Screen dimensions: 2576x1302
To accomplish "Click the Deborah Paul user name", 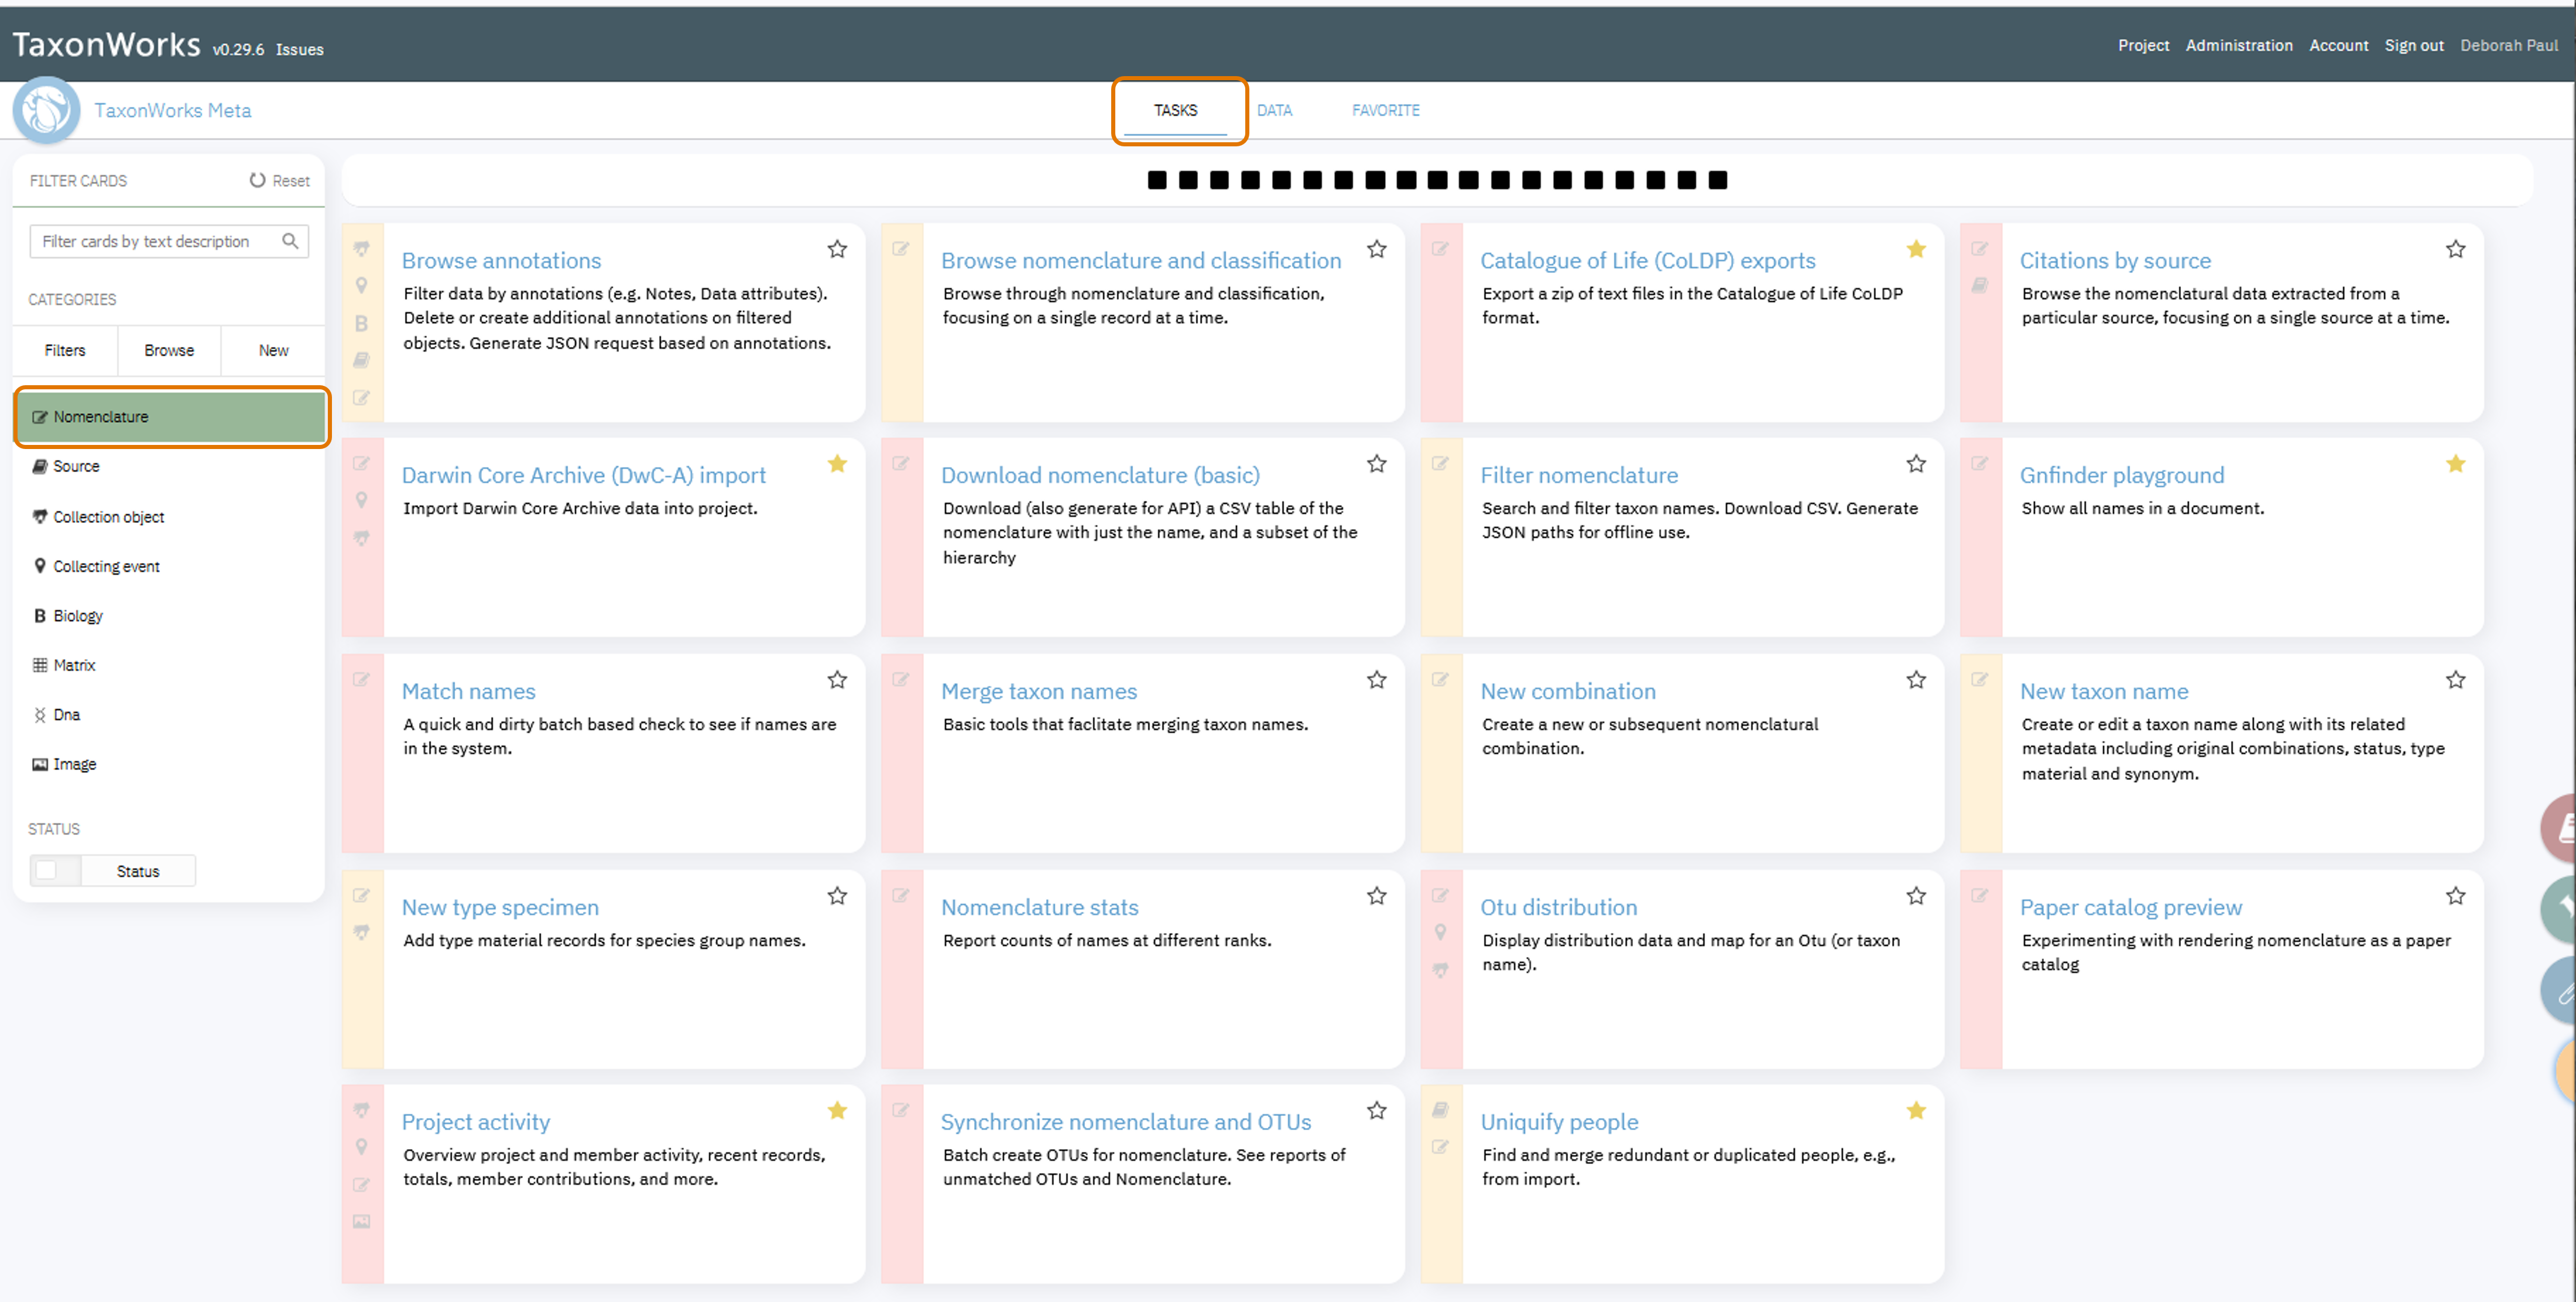I will tap(2508, 45).
